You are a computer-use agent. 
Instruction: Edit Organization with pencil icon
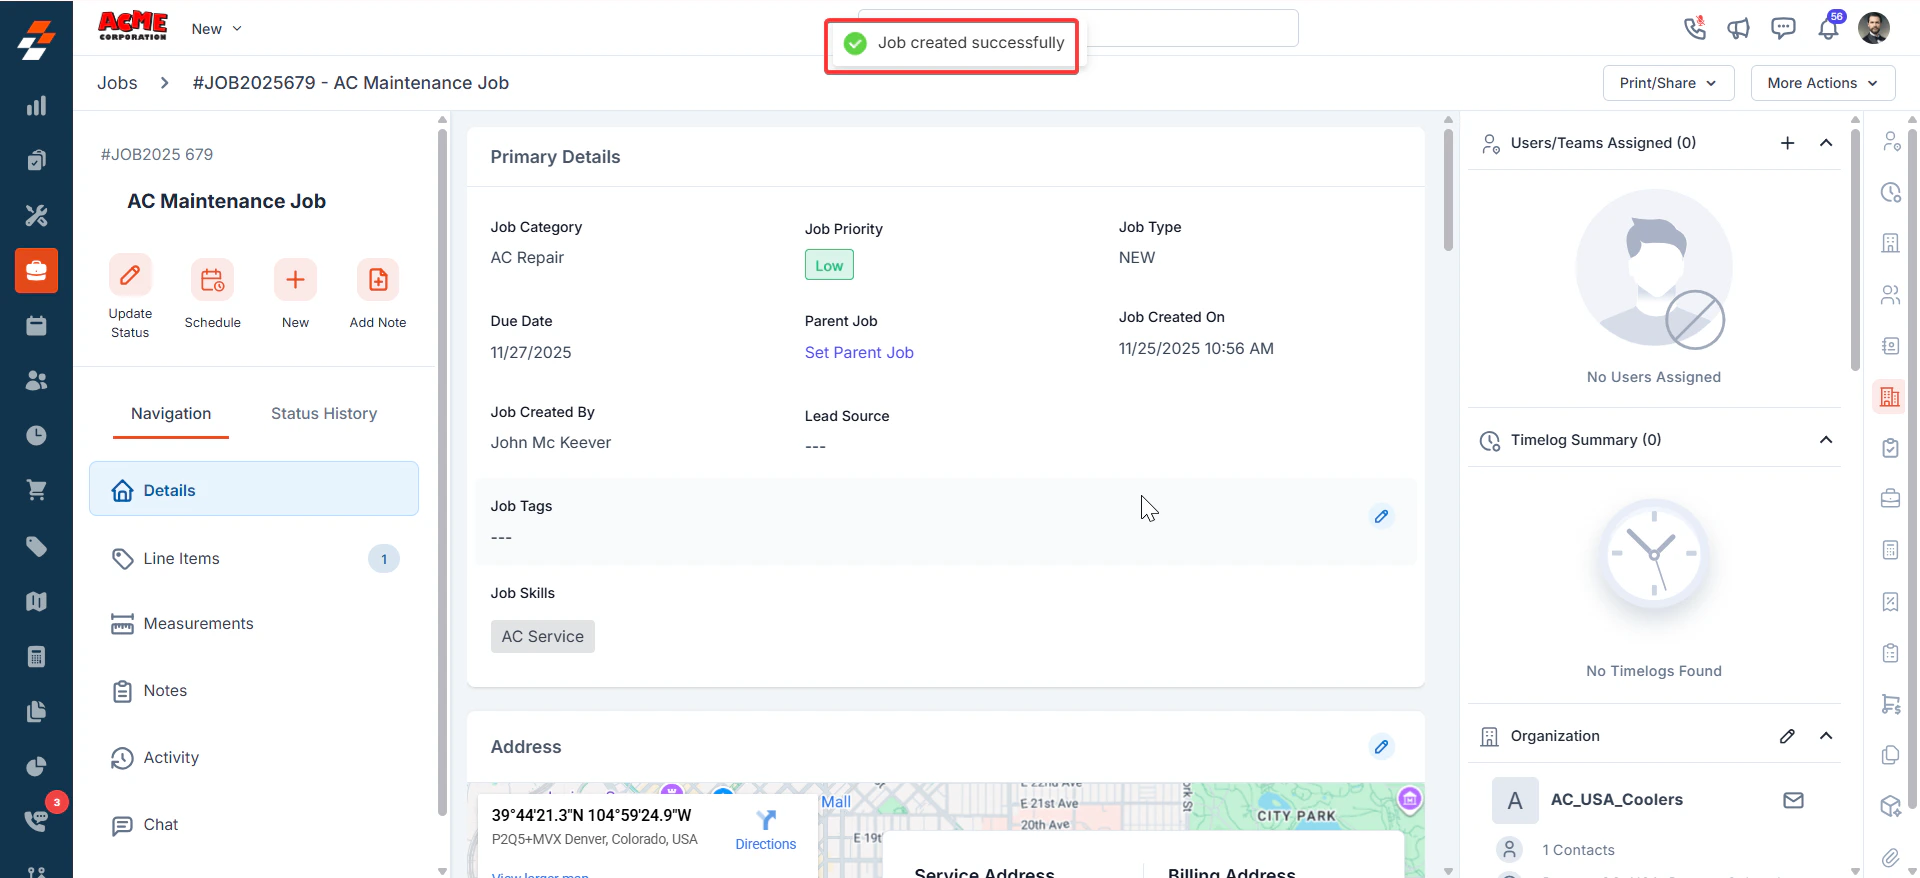pyautogui.click(x=1787, y=736)
